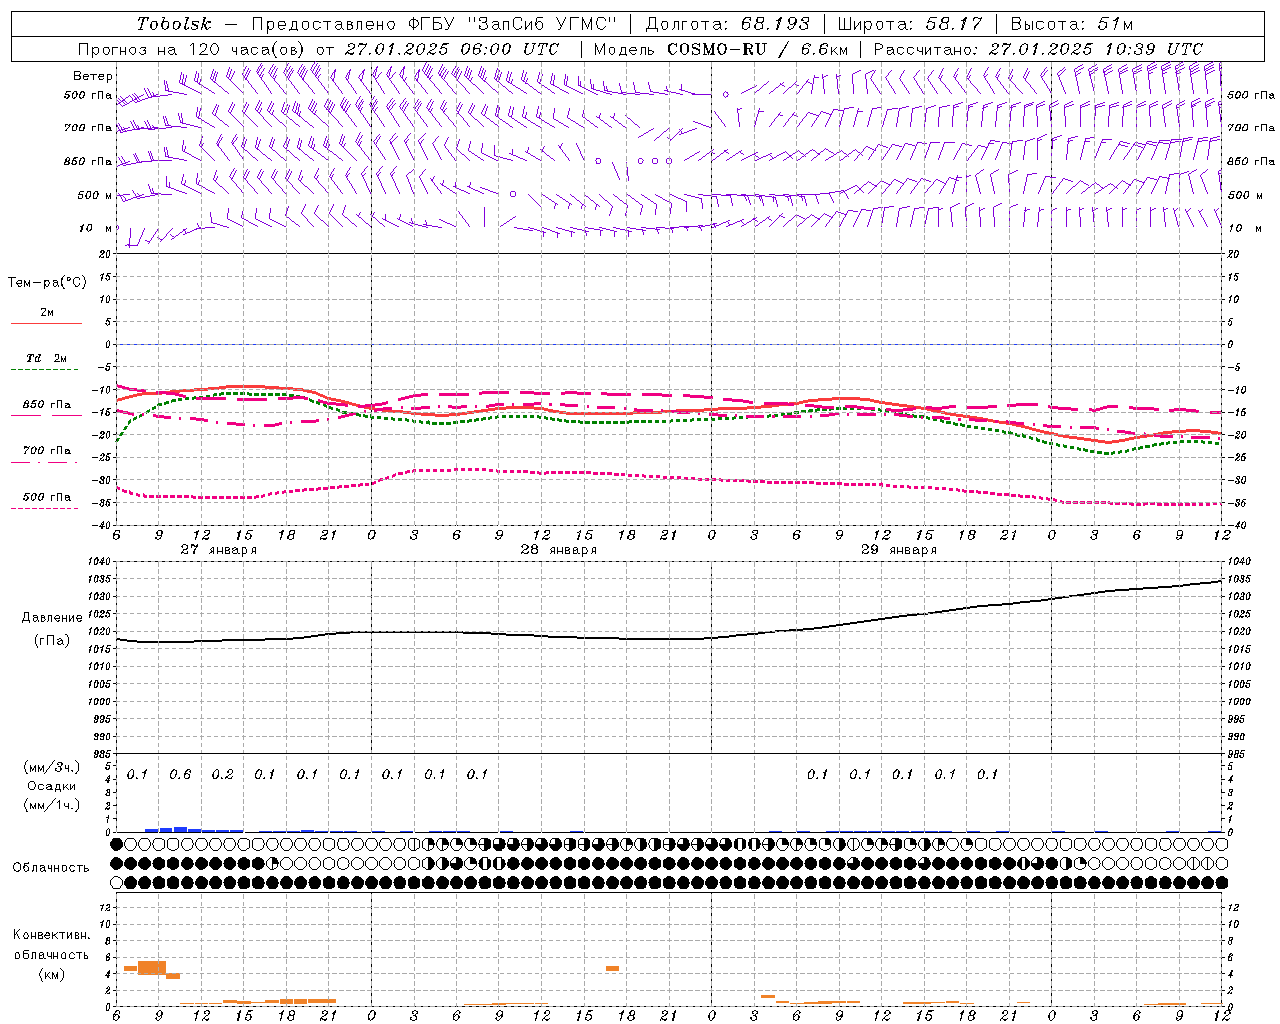Click 'Прогноз на 120 часа(ов)' text

pyautogui.click(x=193, y=49)
